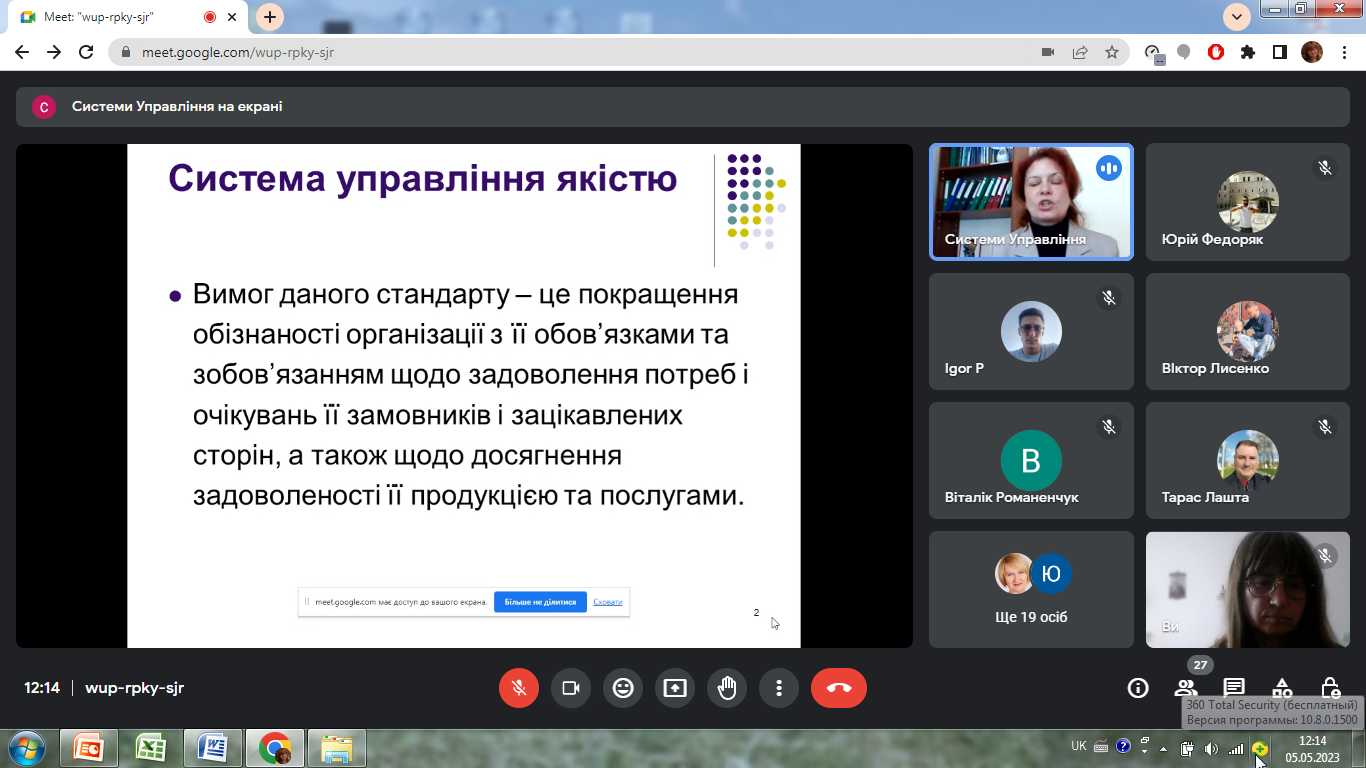This screenshot has width=1366, height=768.
Task: Open the activities icon
Action: [x=1282, y=688]
